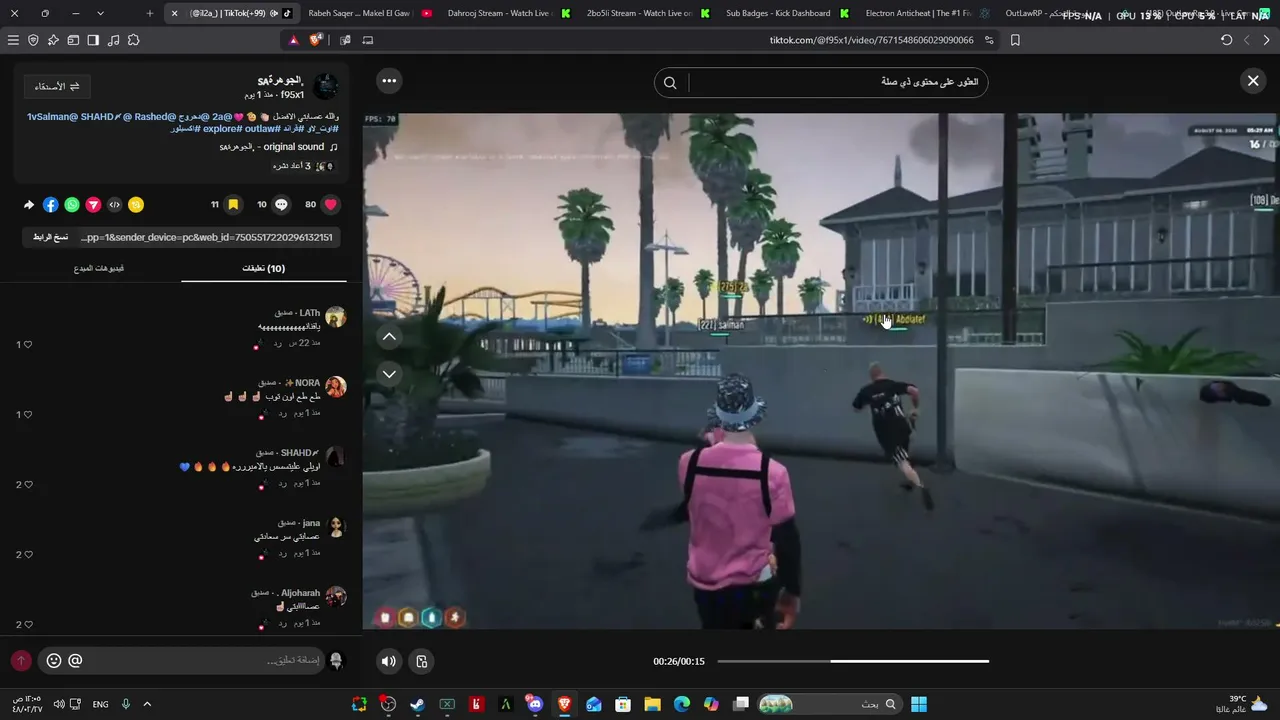Click the friends button (الأصدقاء)
The height and width of the screenshot is (720, 1280).
coord(57,86)
